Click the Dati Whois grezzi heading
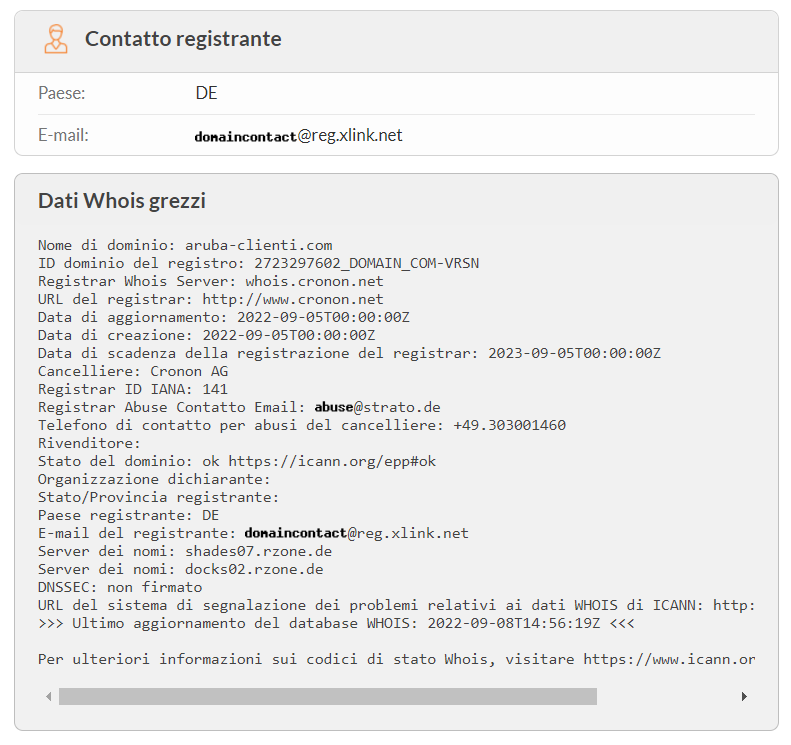 click(x=122, y=201)
